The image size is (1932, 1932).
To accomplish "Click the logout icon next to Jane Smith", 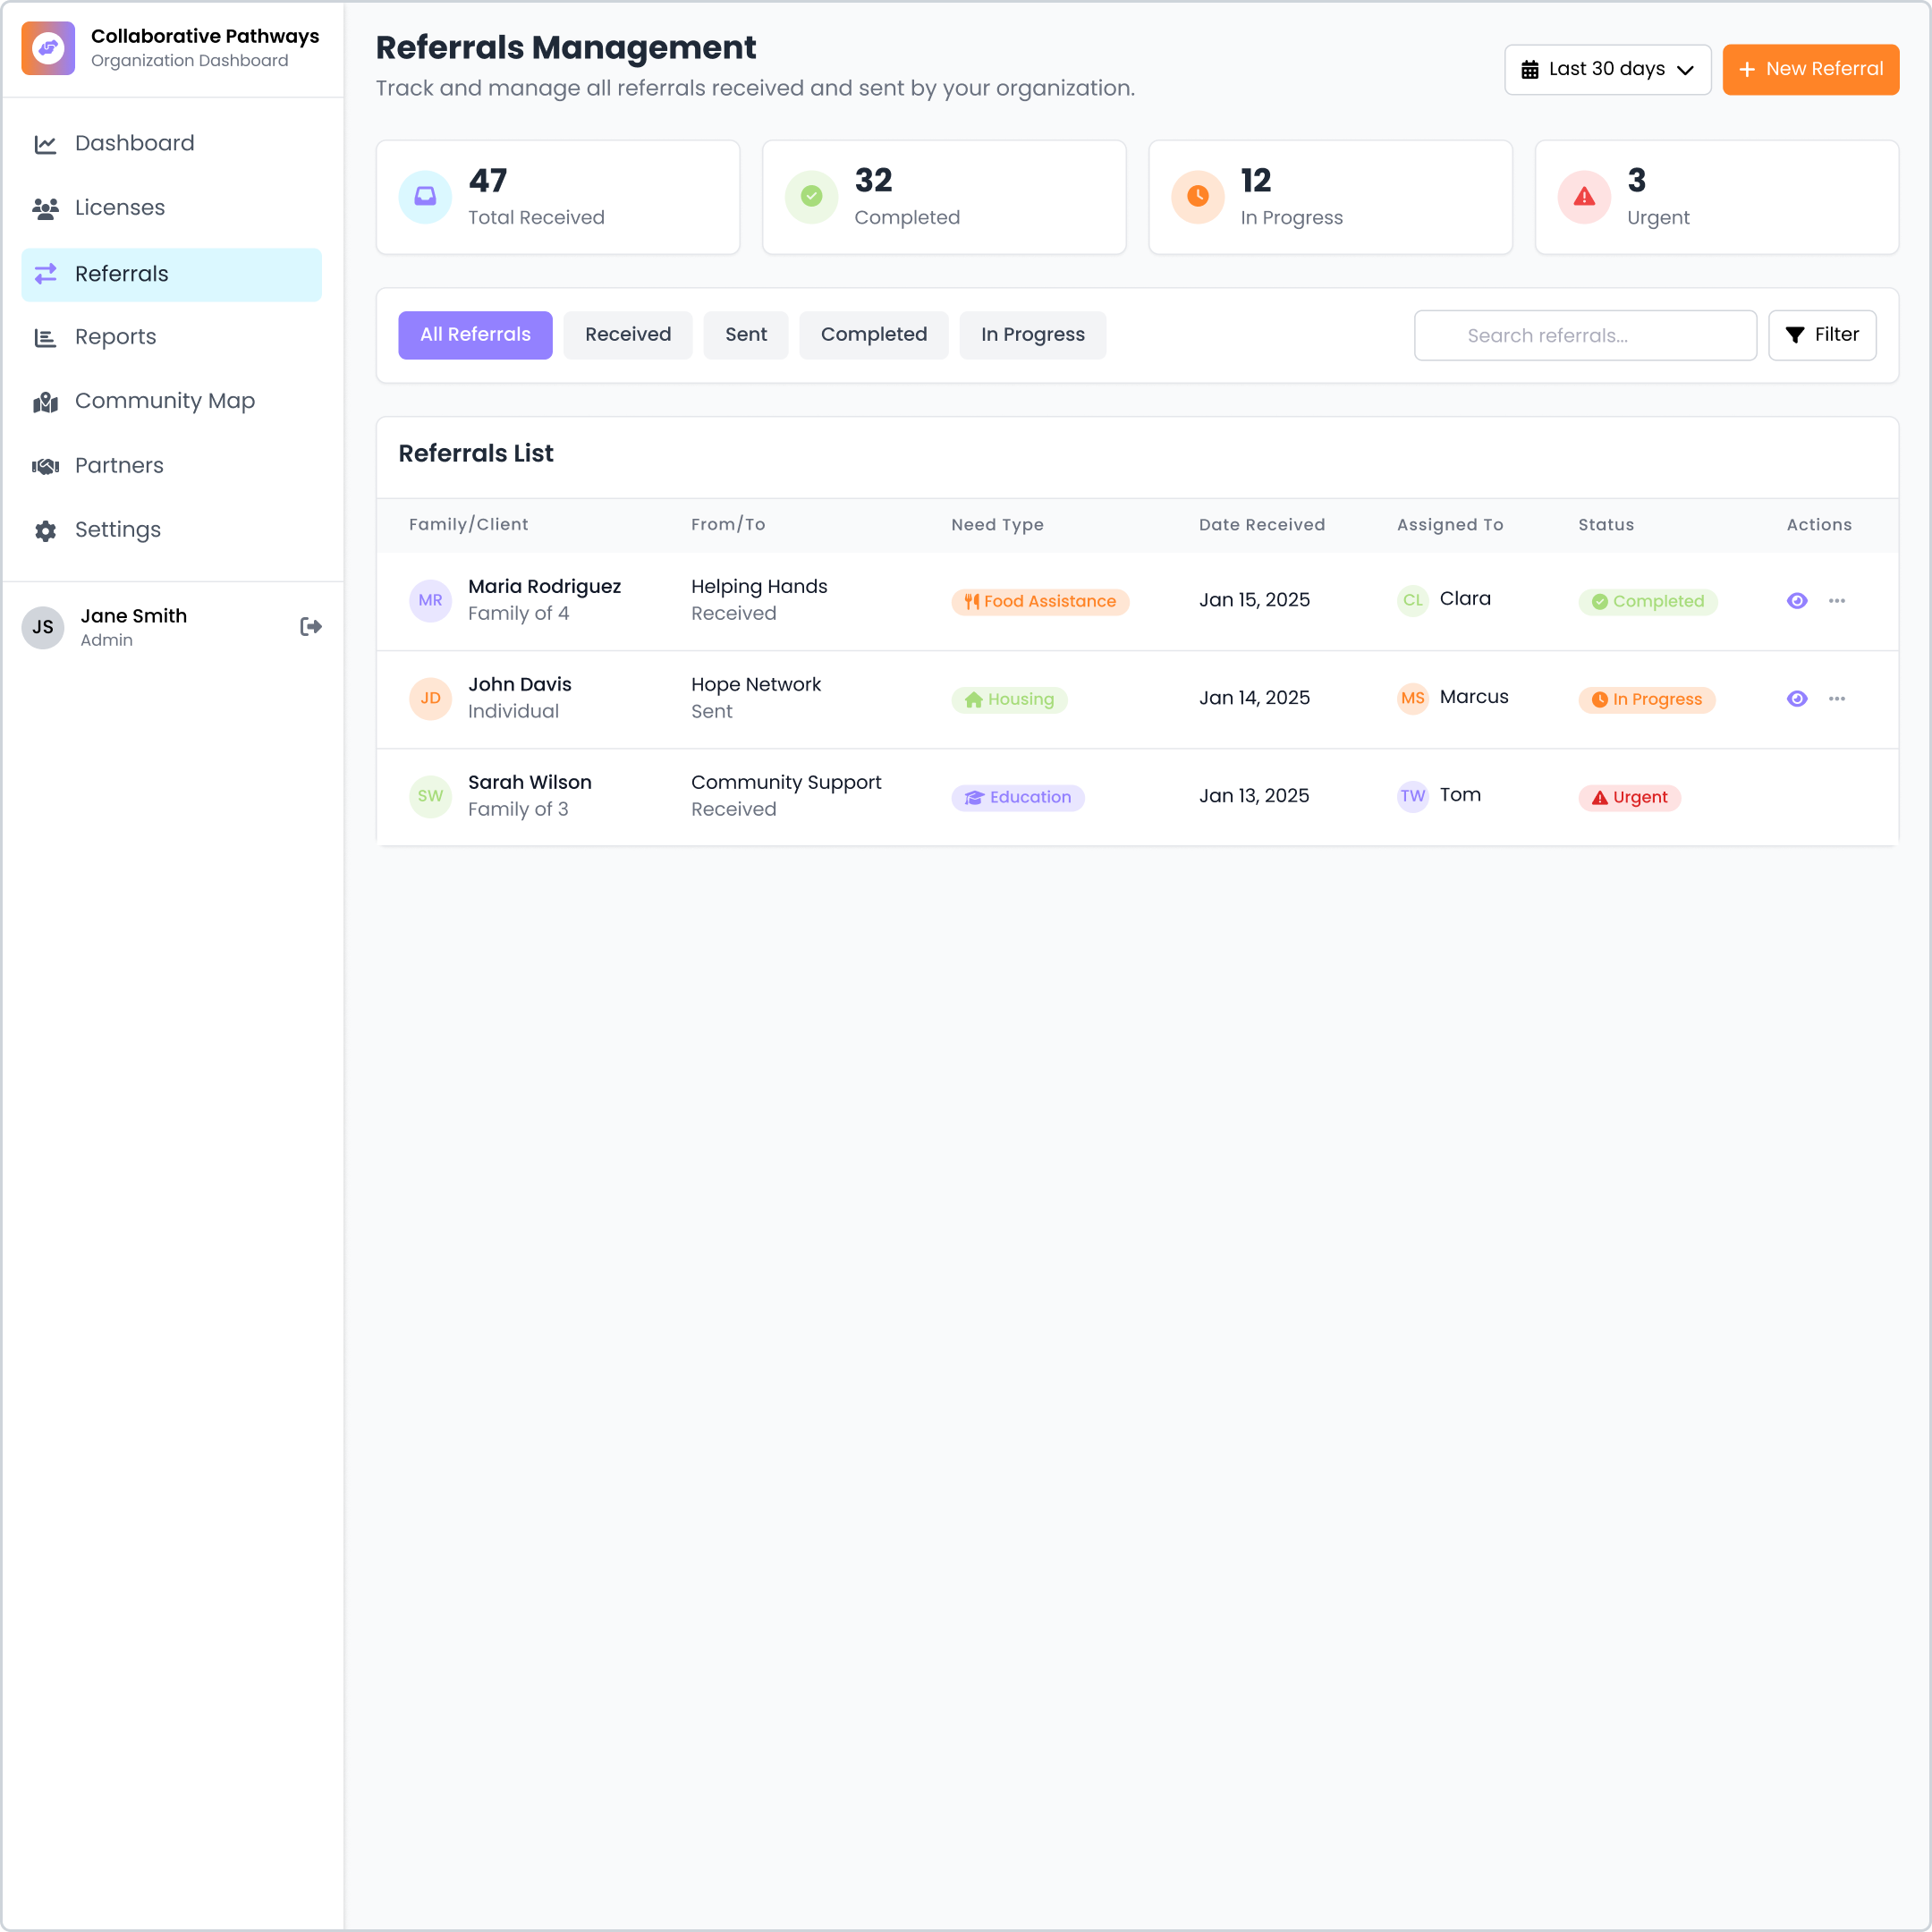I will click(310, 626).
